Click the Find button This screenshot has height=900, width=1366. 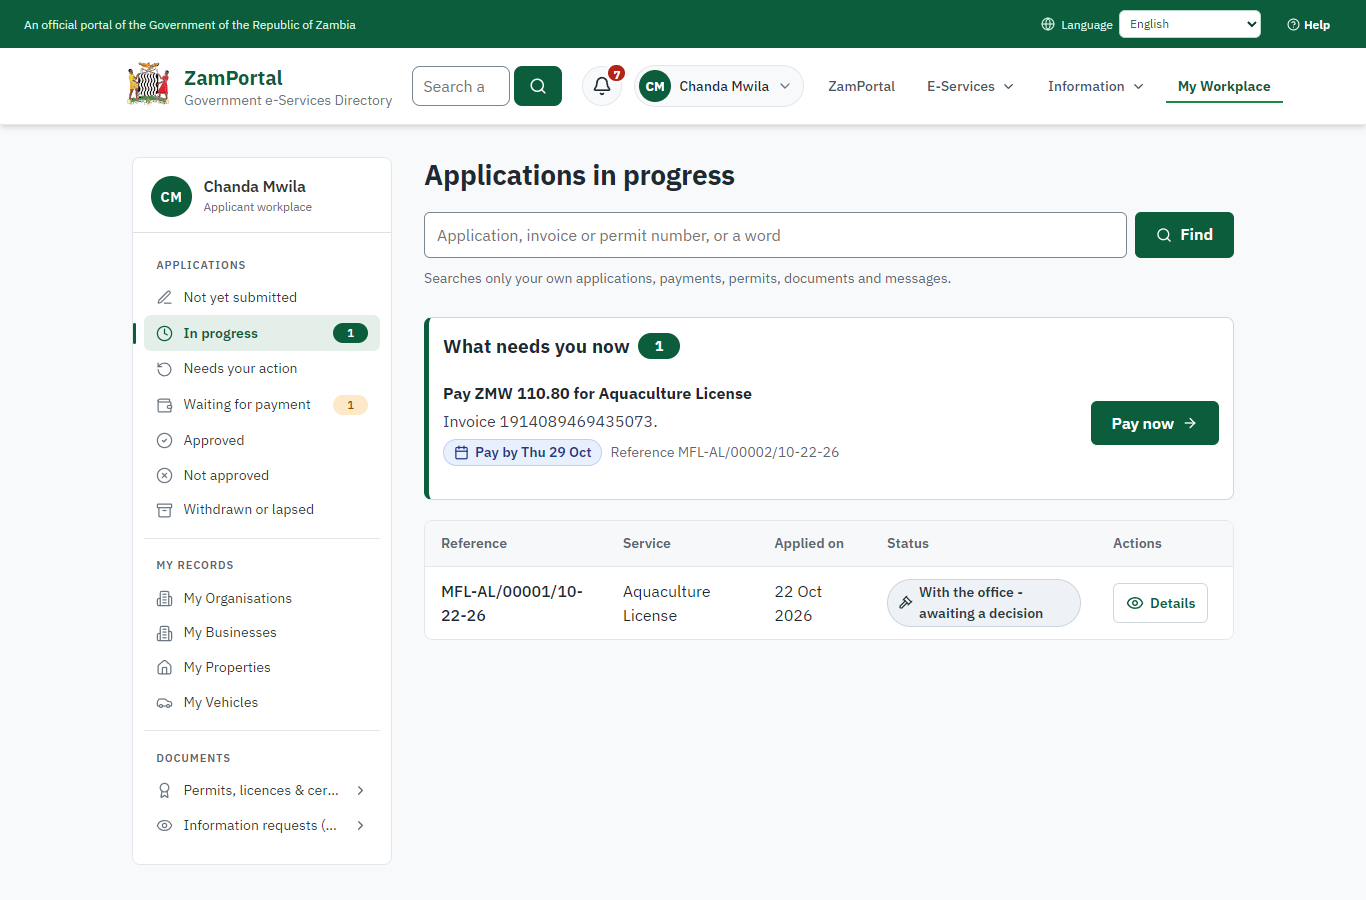pos(1184,235)
